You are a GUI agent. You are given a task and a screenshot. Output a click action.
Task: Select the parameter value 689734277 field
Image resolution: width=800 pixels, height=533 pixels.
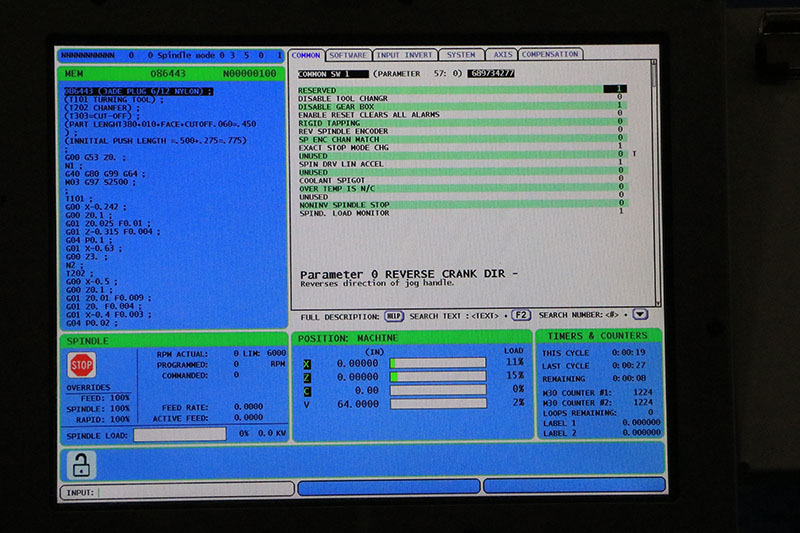tap(493, 74)
